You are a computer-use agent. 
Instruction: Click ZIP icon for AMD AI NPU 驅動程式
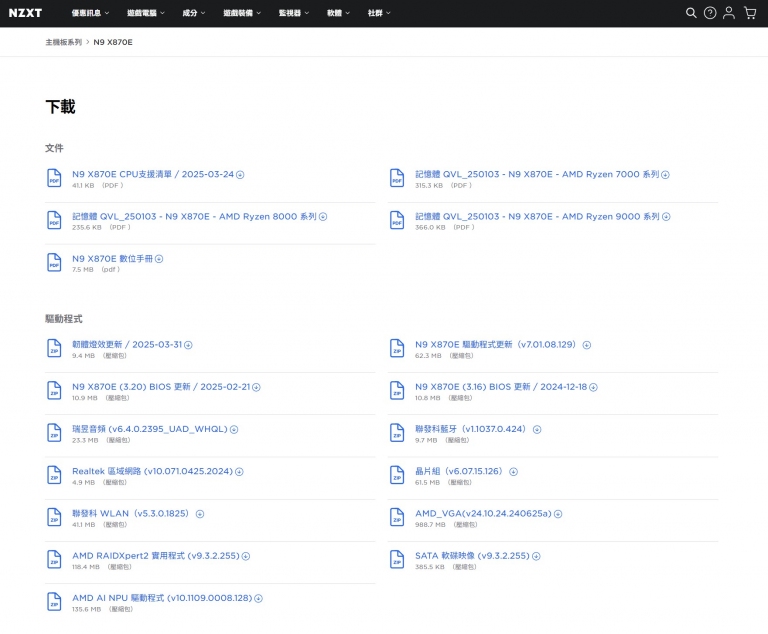54,602
